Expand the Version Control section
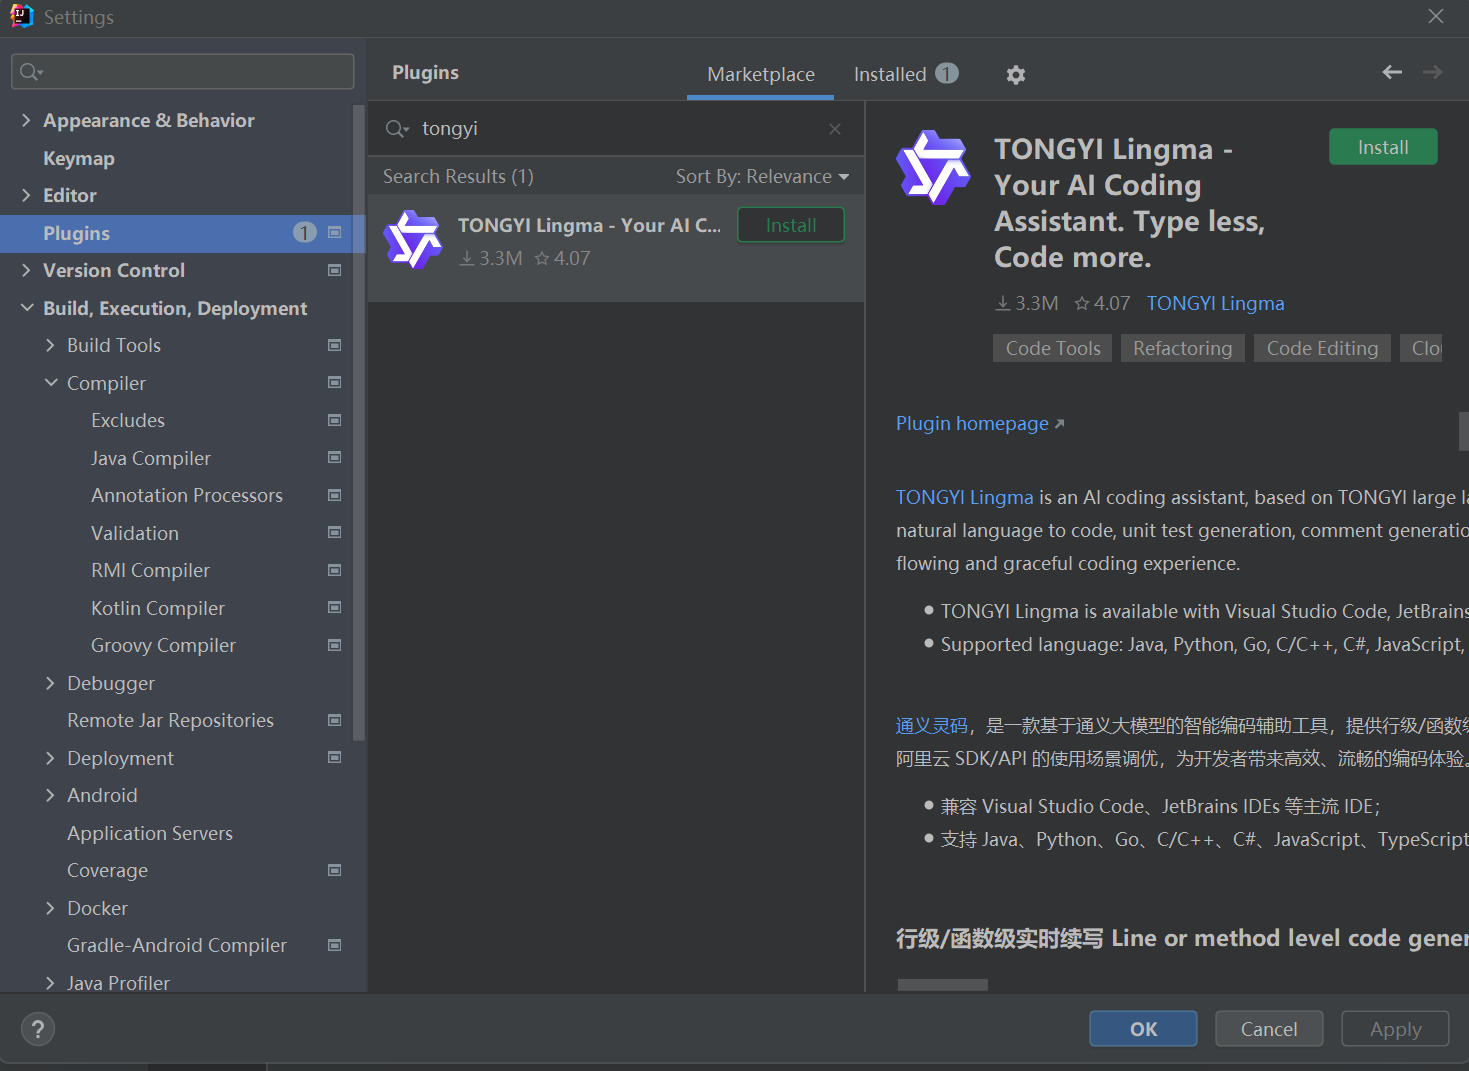The image size is (1469, 1071). pos(26,270)
